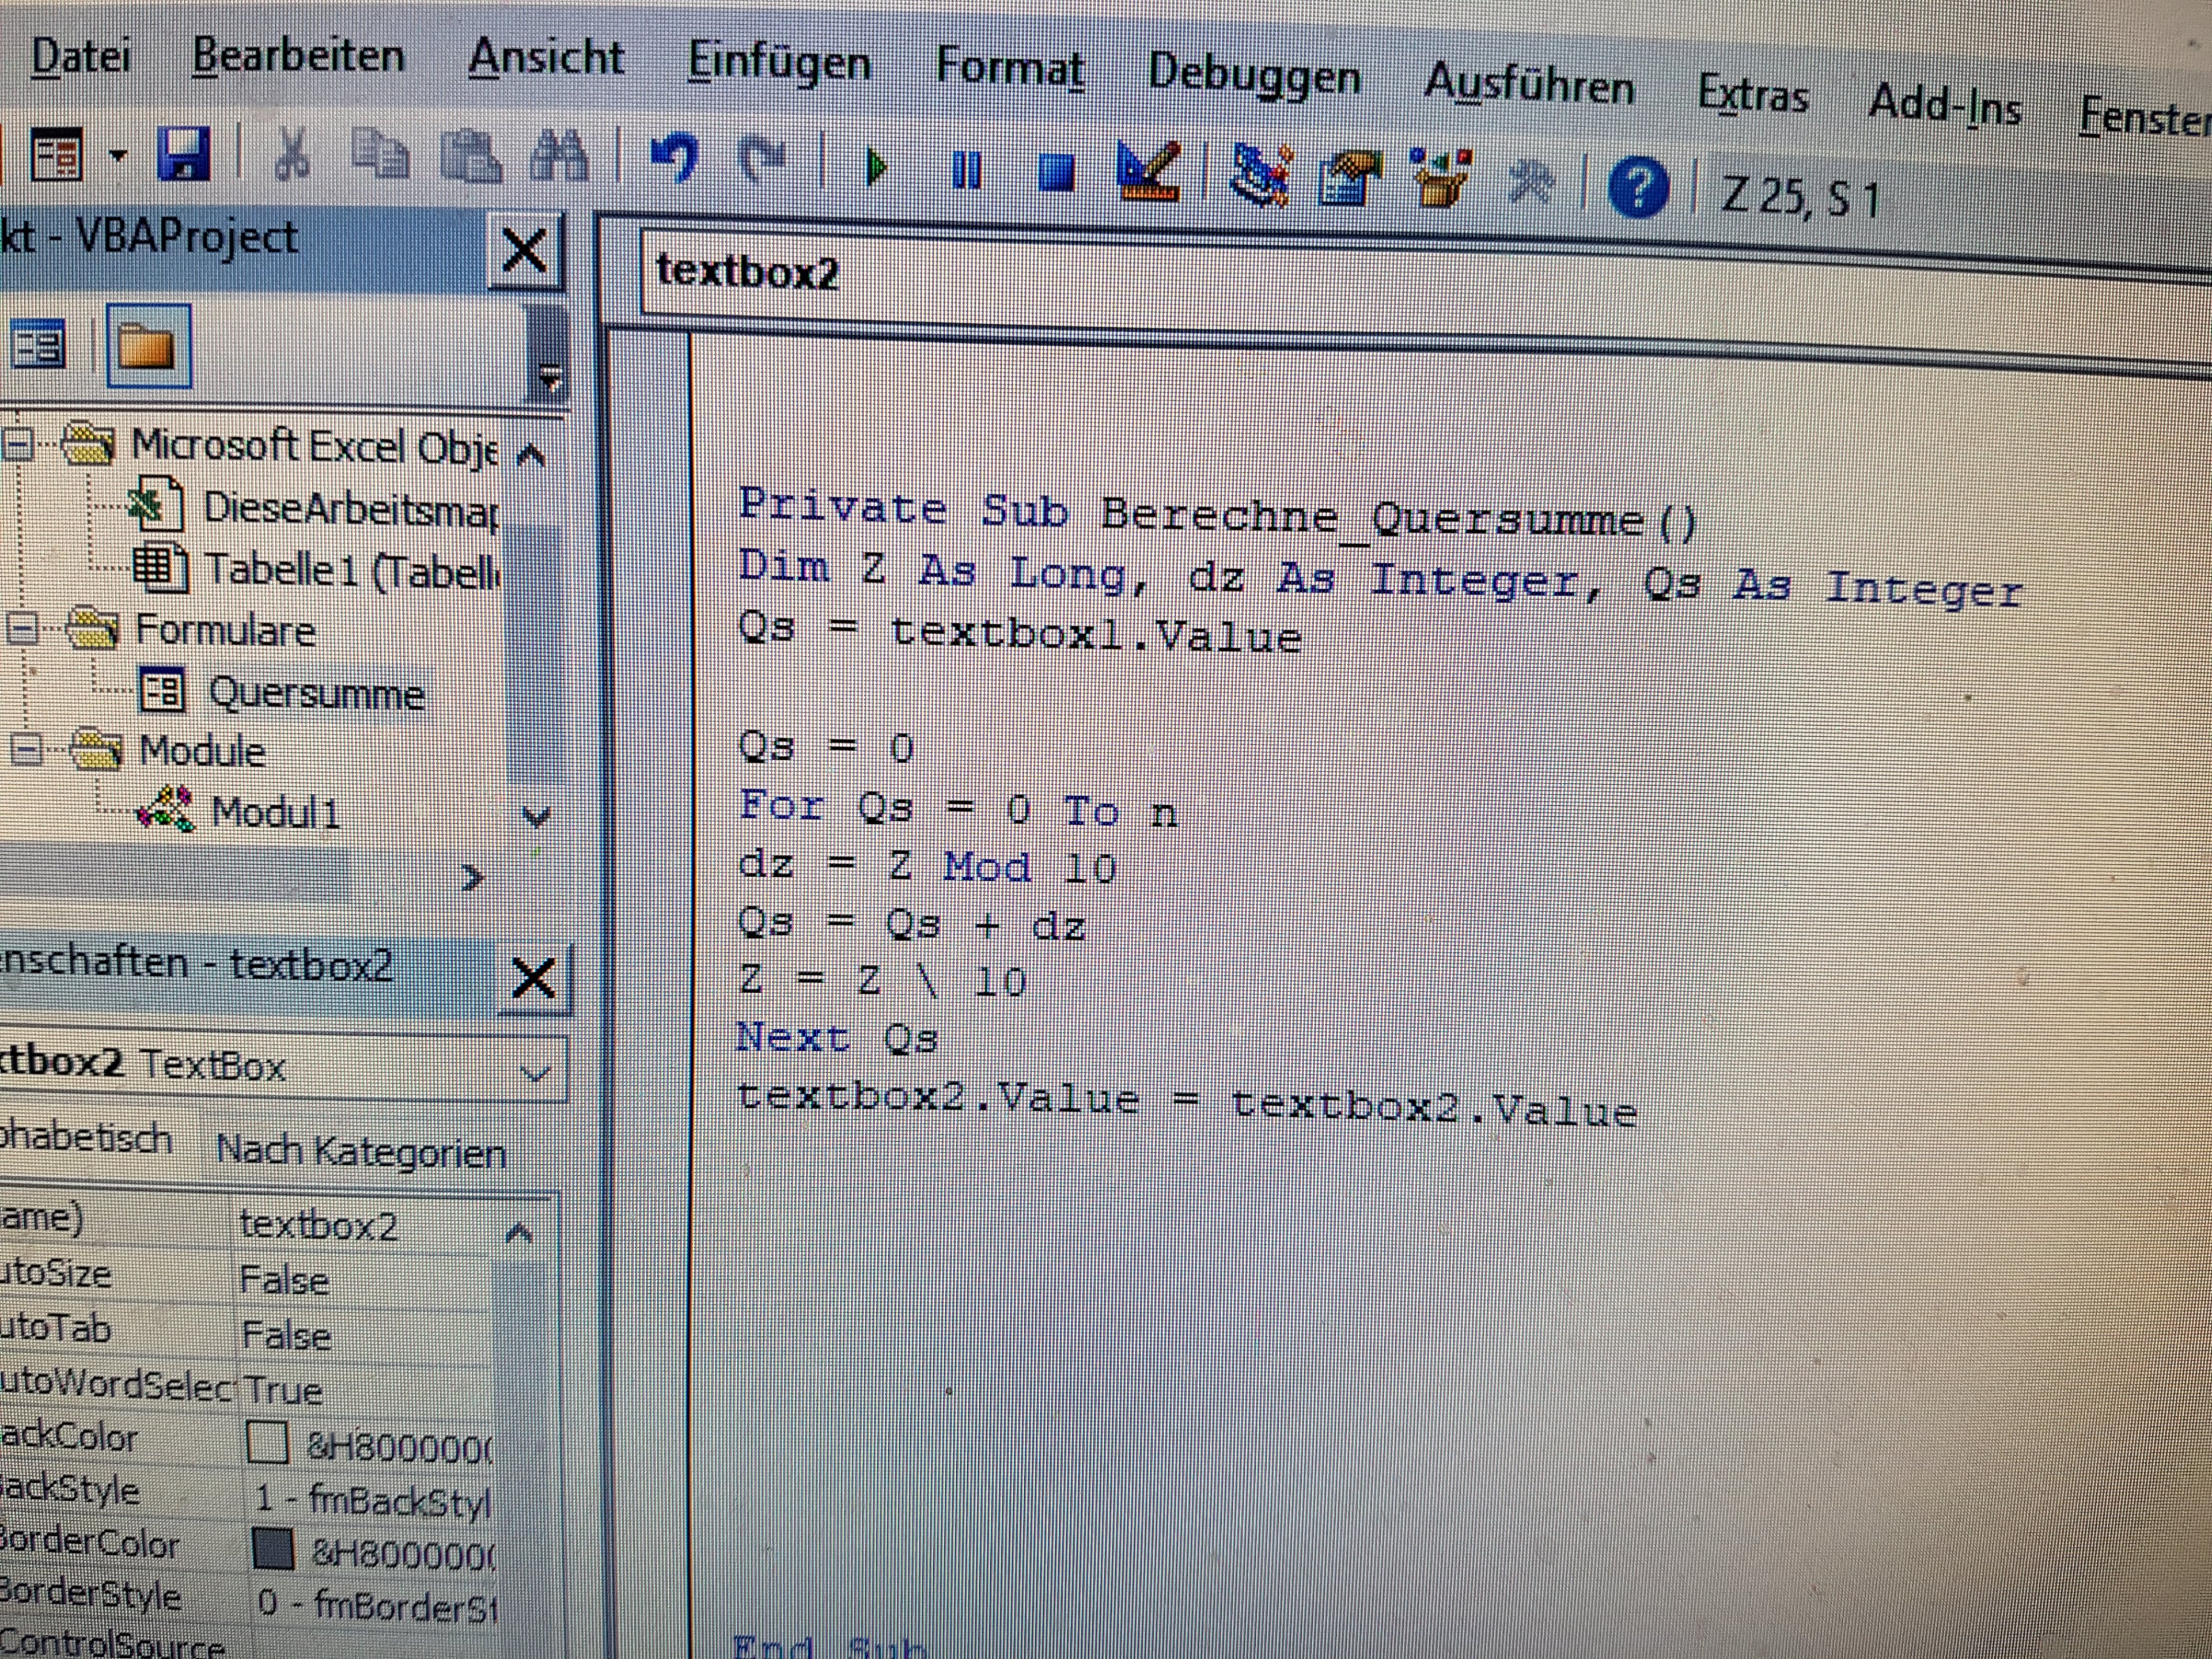Click the Reset stop icon
Viewport: 2212px width, 1659px height.
(1056, 173)
